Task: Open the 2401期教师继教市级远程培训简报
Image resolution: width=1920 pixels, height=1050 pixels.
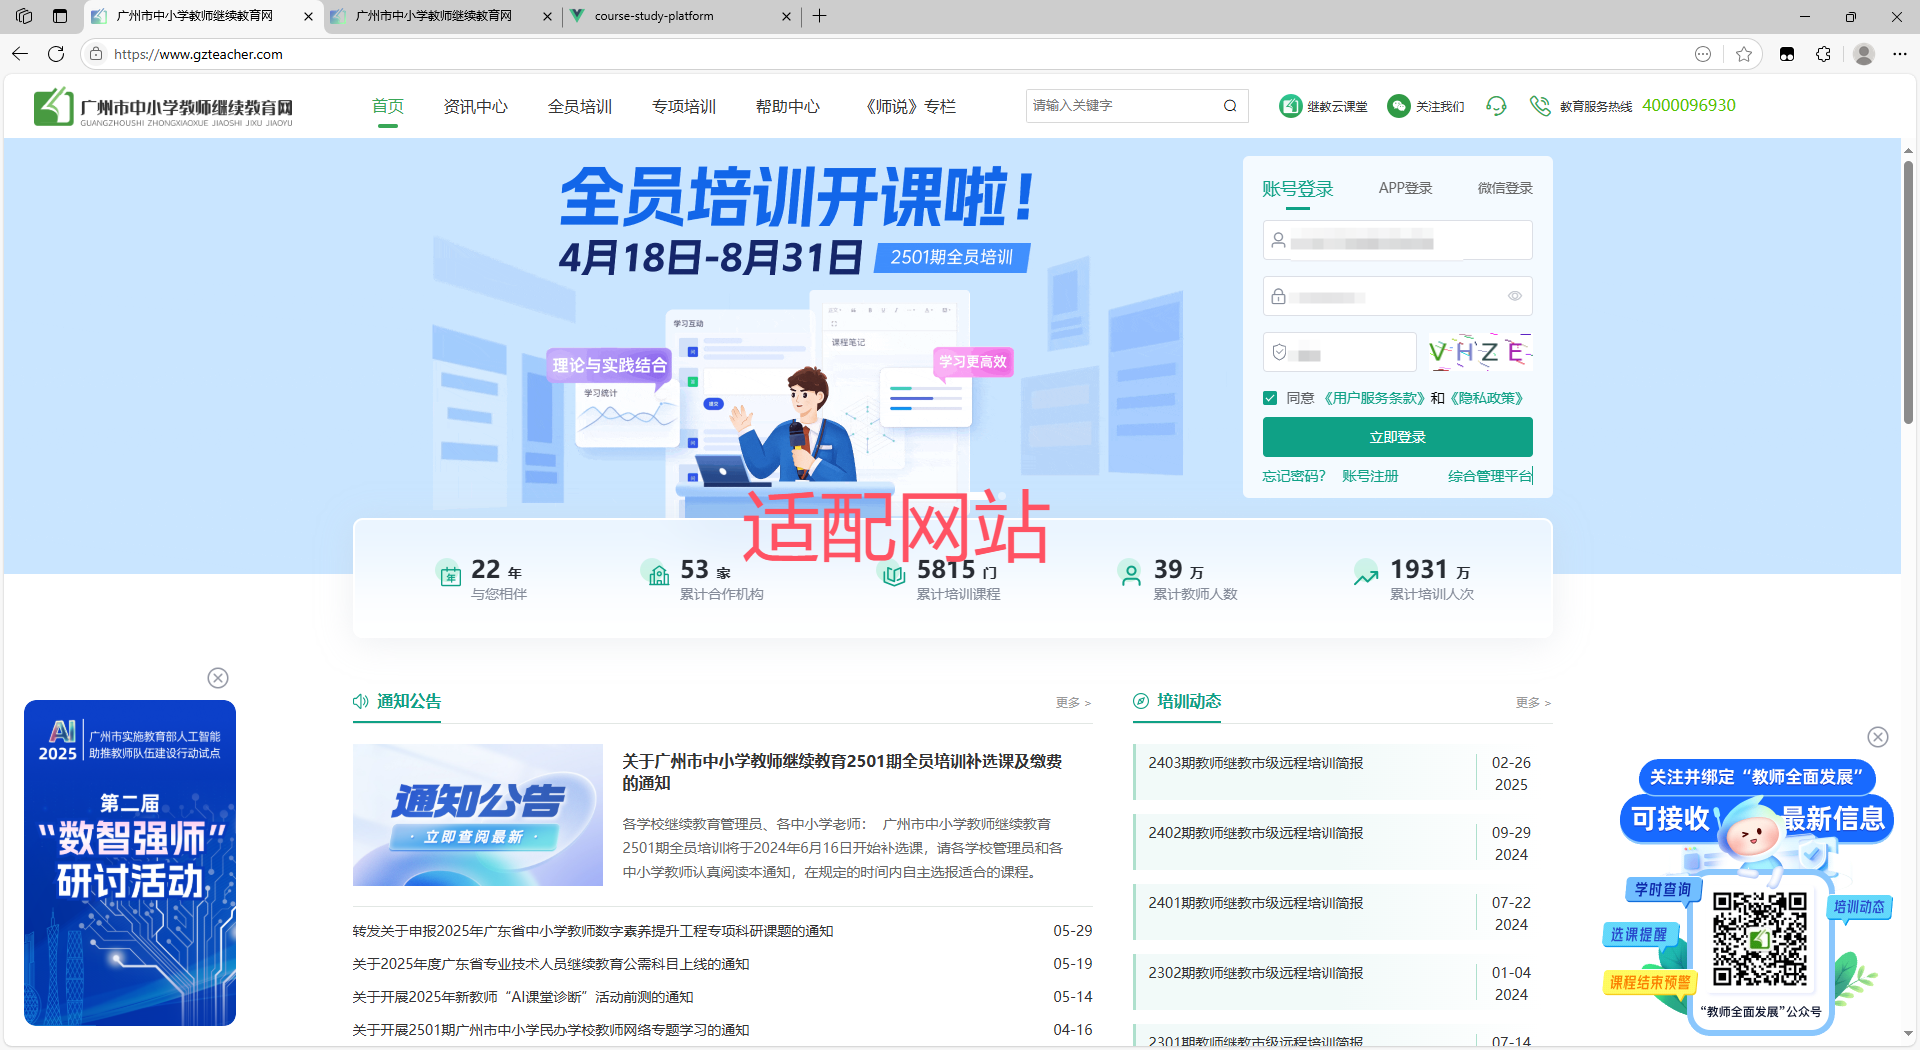Action: (1256, 903)
